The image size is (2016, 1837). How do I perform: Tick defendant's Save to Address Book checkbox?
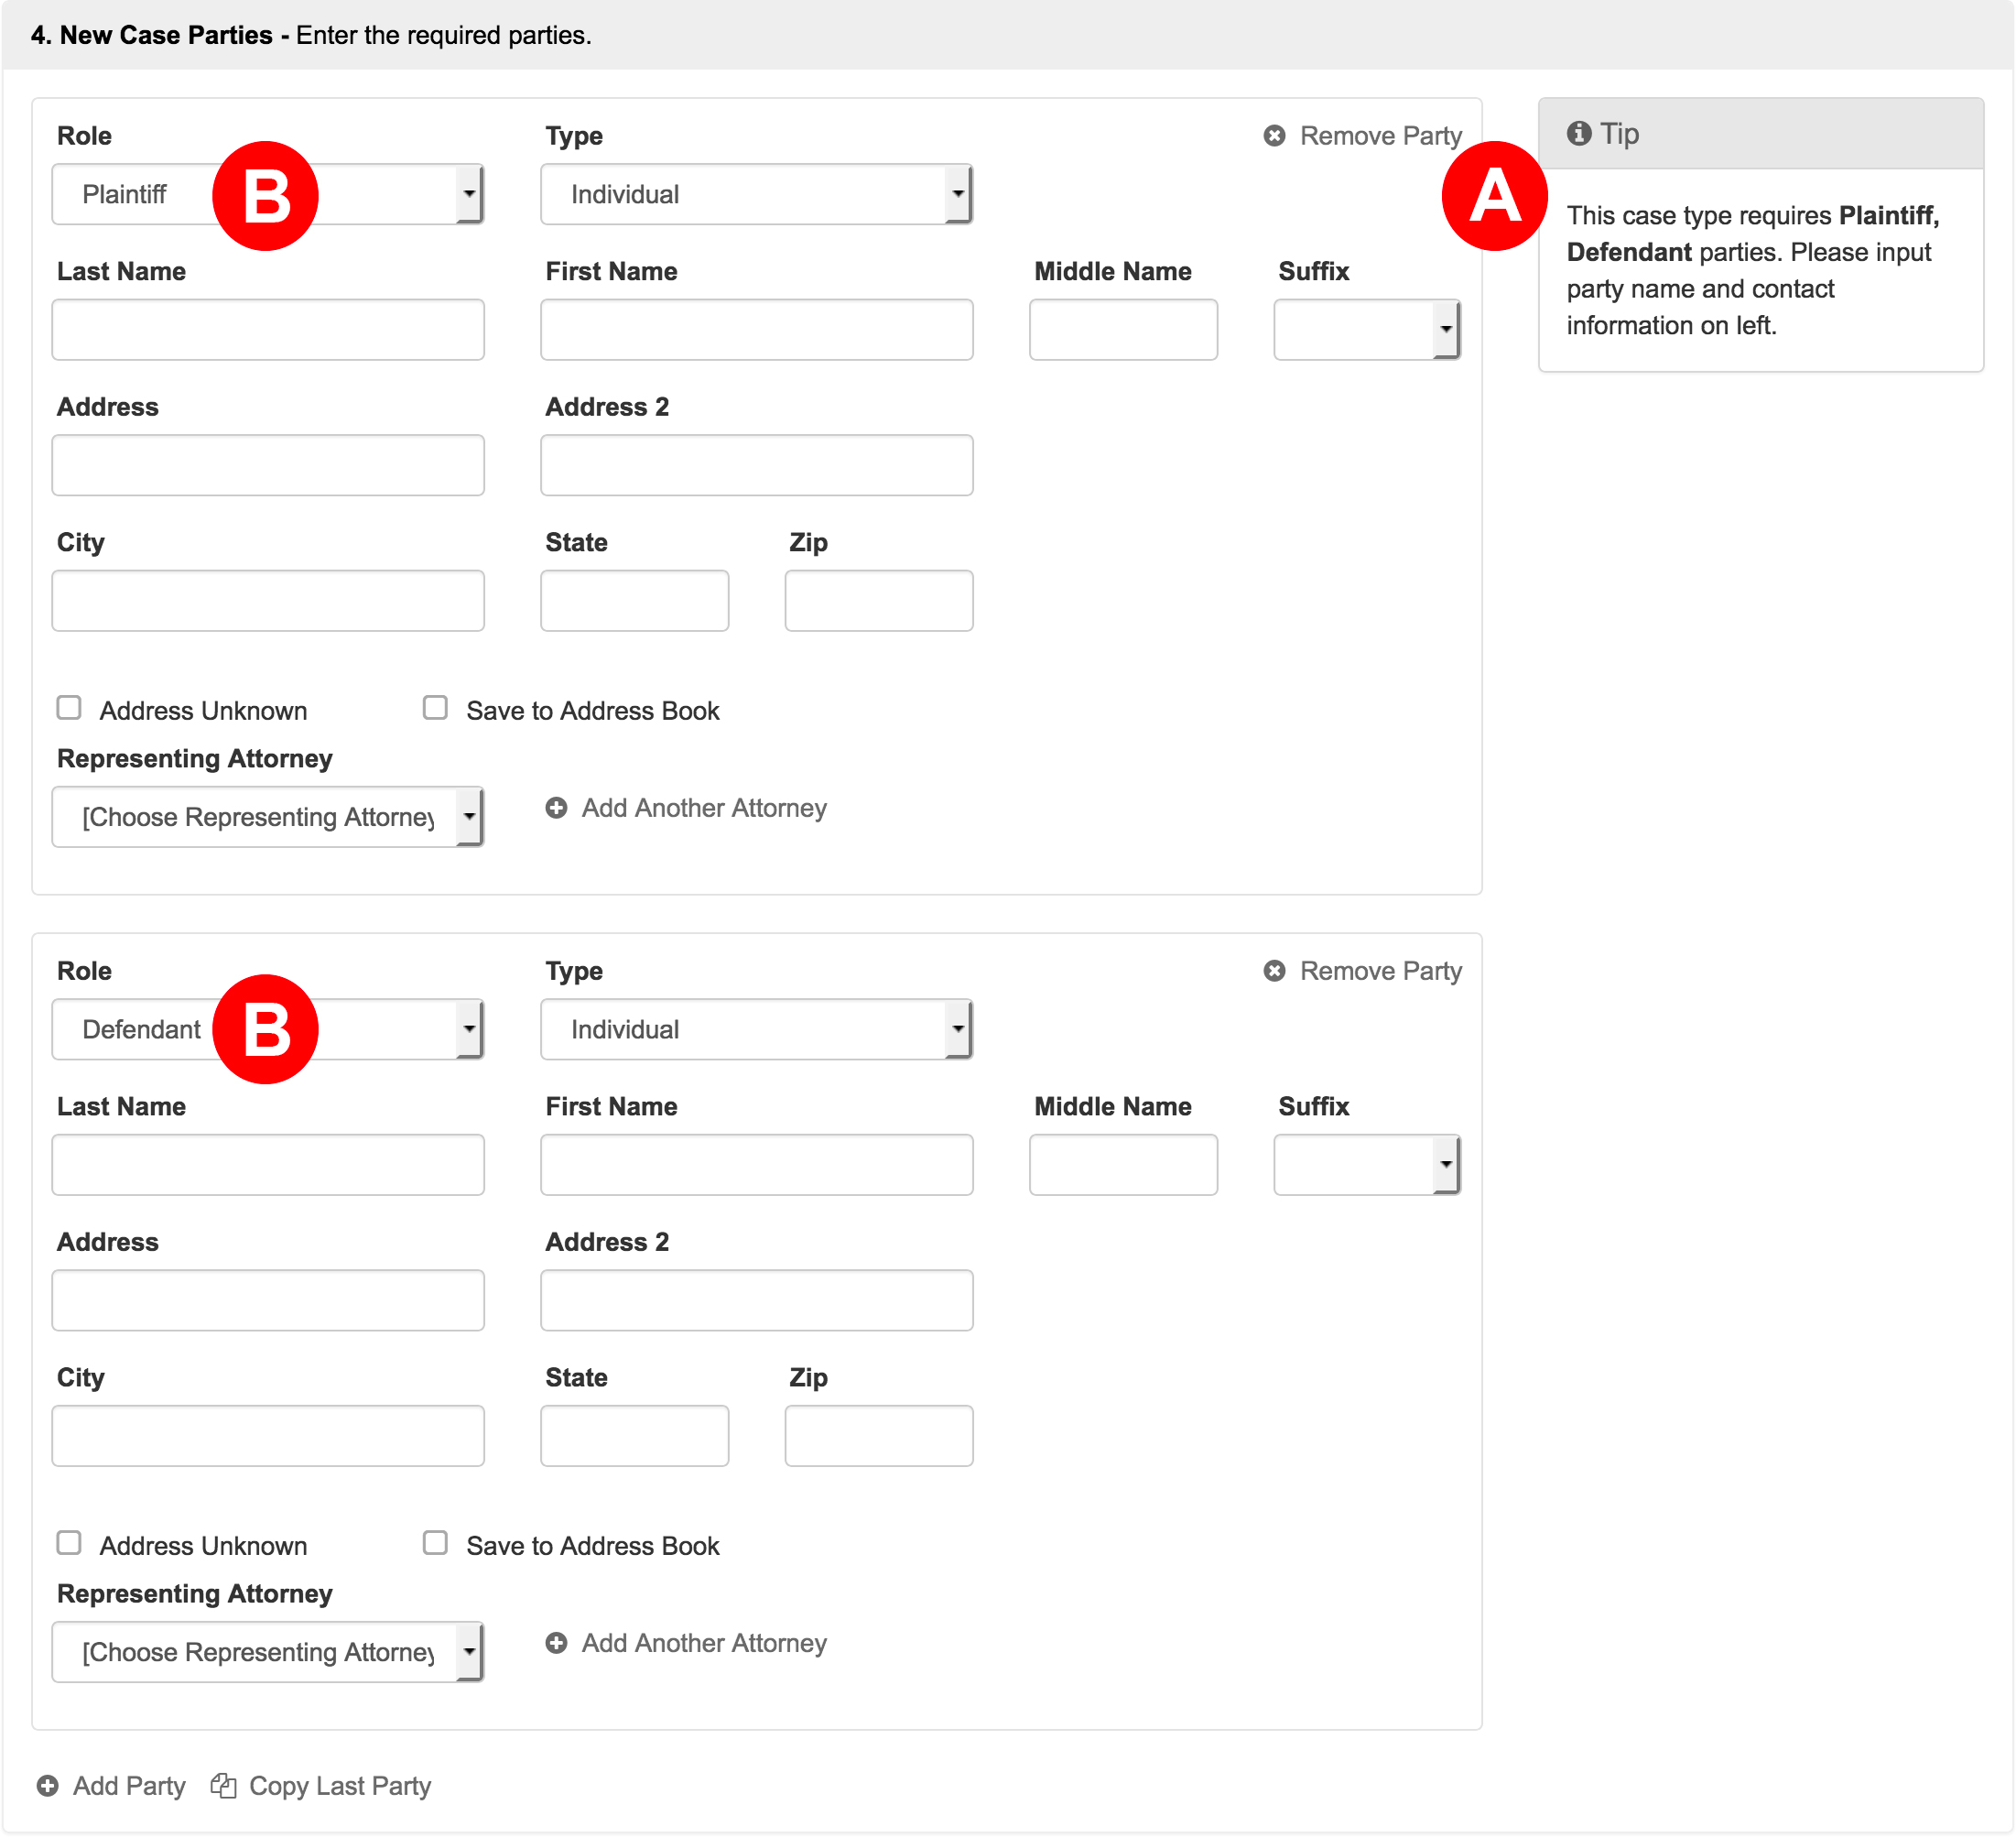[435, 1543]
